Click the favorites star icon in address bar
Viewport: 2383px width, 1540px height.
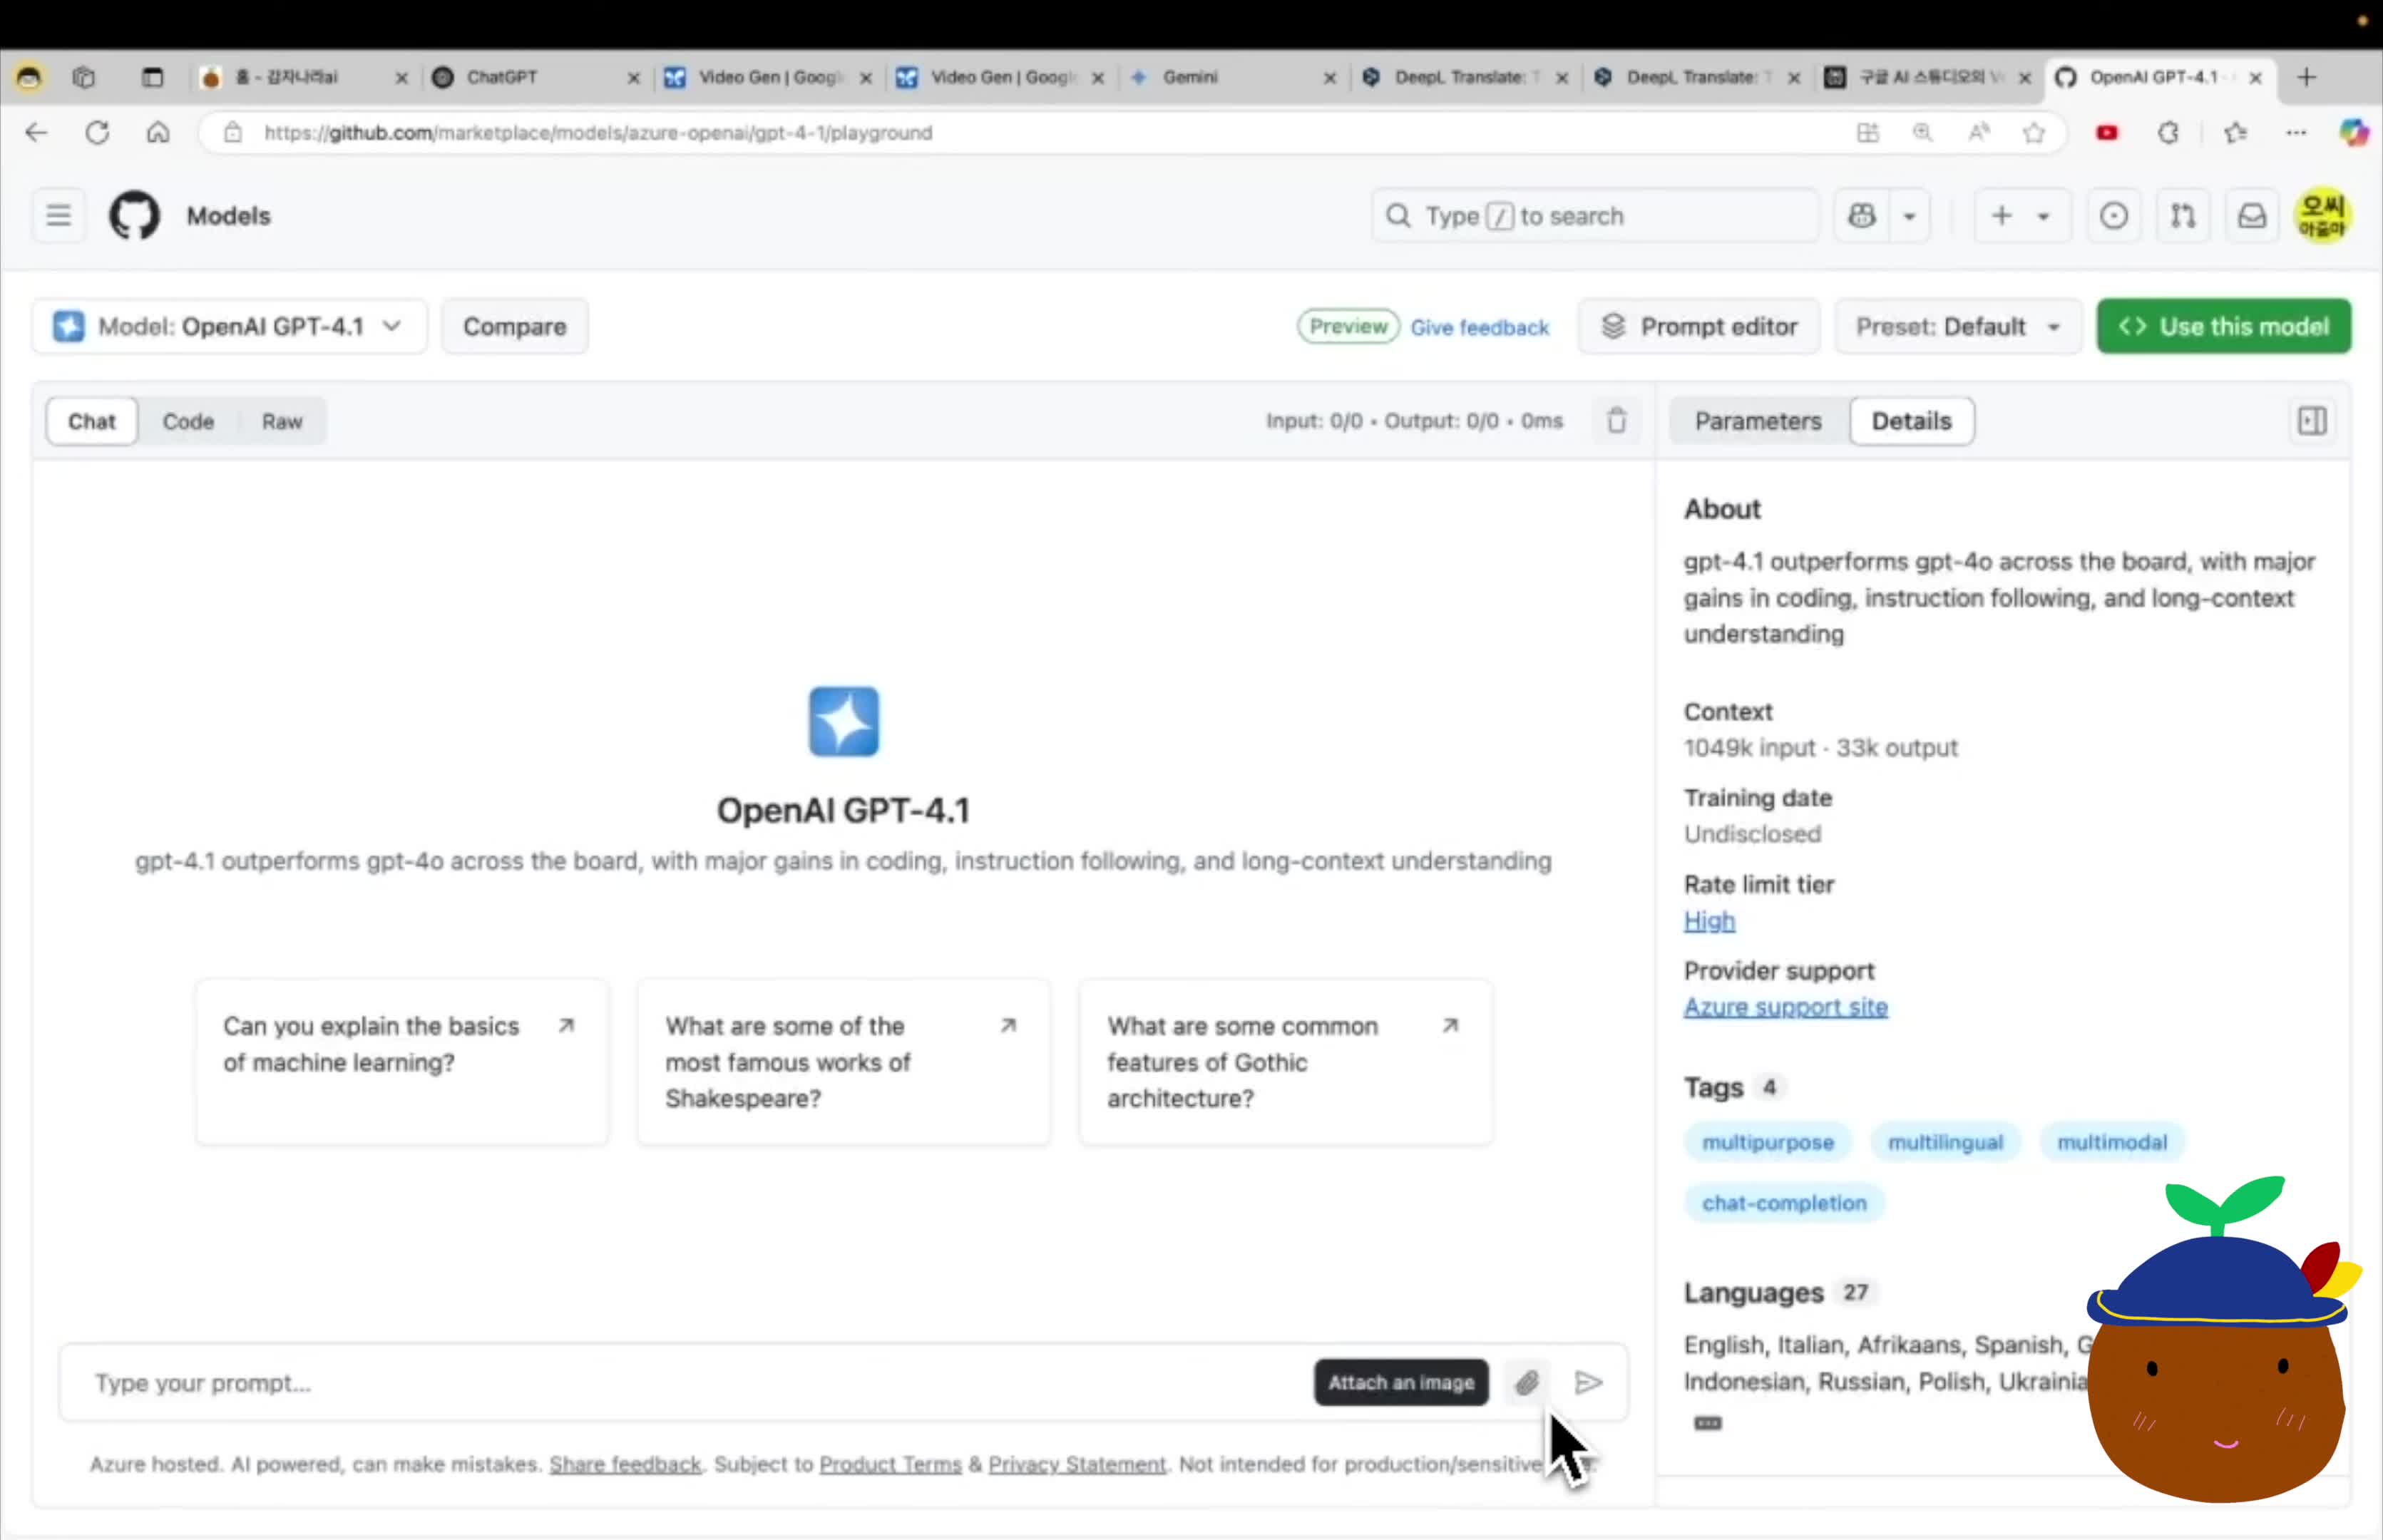[2034, 133]
